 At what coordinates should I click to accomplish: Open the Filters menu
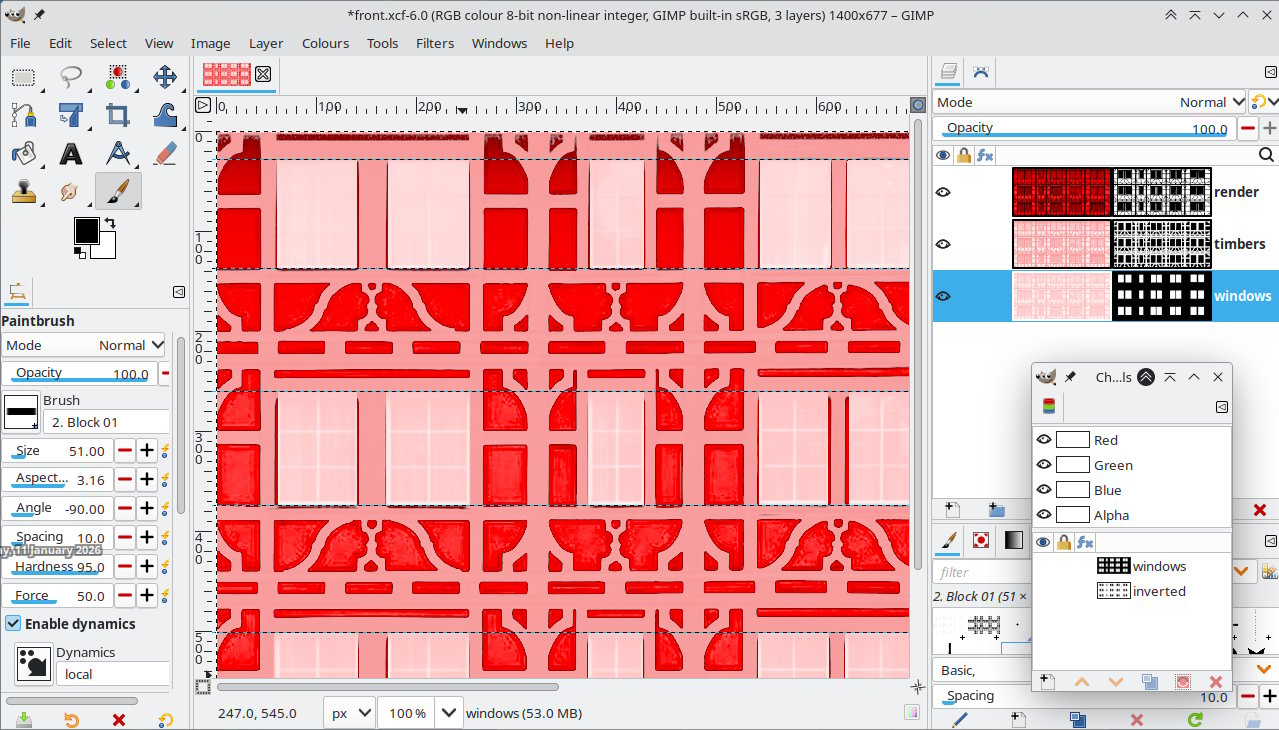[435, 43]
